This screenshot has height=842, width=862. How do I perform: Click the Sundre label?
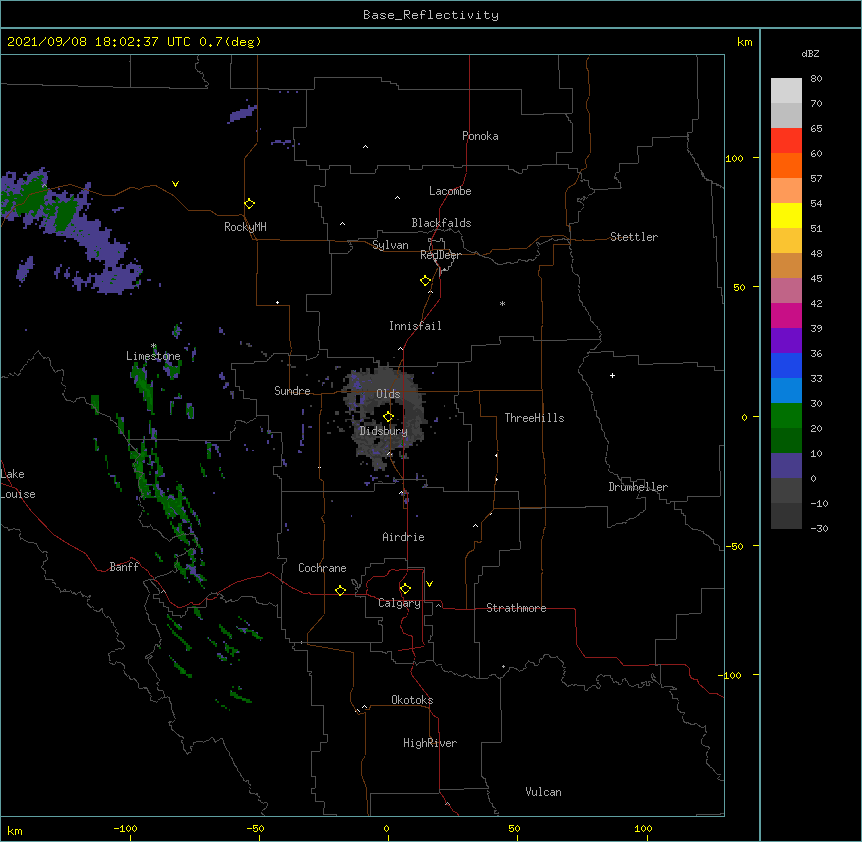tap(292, 391)
